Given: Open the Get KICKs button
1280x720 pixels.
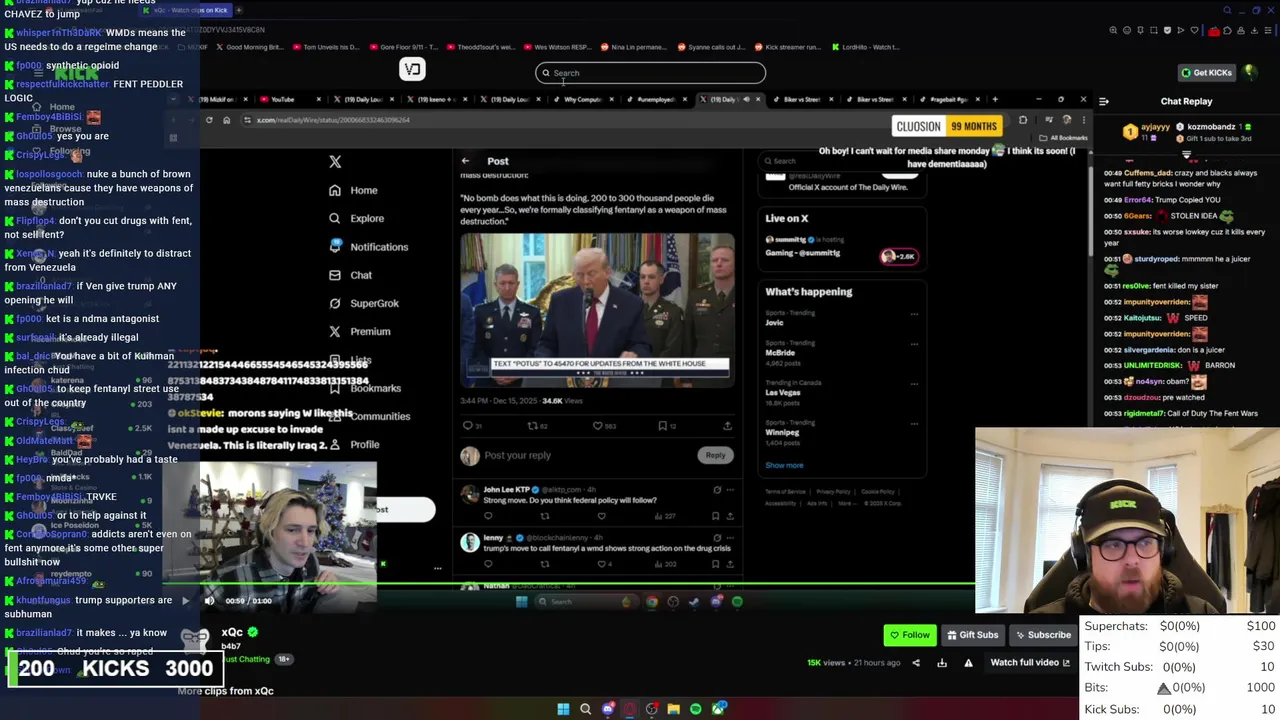Looking at the screenshot, I should pyautogui.click(x=1206, y=73).
